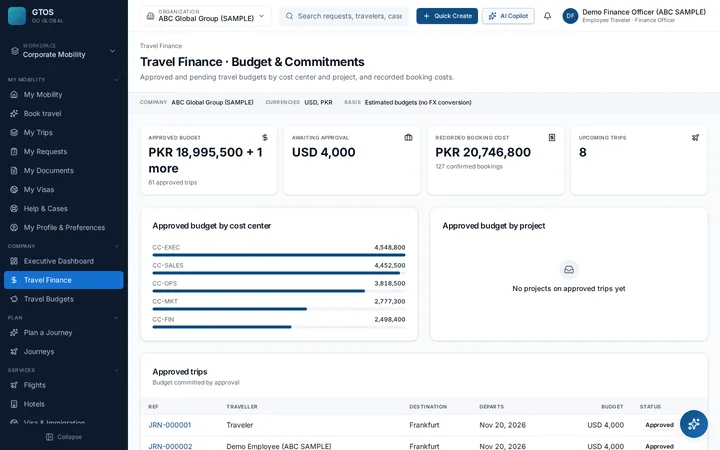720x450 pixels.
Task: Click the CC-SALES value 4,452,500
Action: coord(389,265)
